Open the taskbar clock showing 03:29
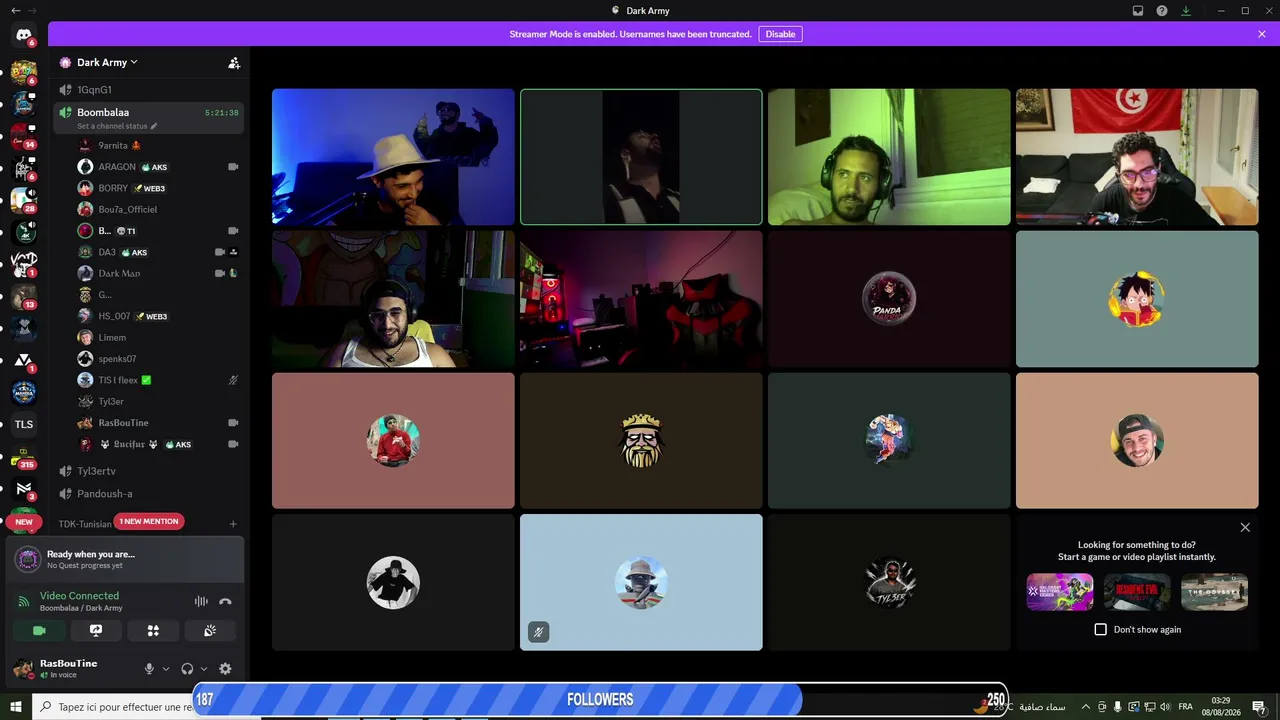 click(x=1221, y=707)
